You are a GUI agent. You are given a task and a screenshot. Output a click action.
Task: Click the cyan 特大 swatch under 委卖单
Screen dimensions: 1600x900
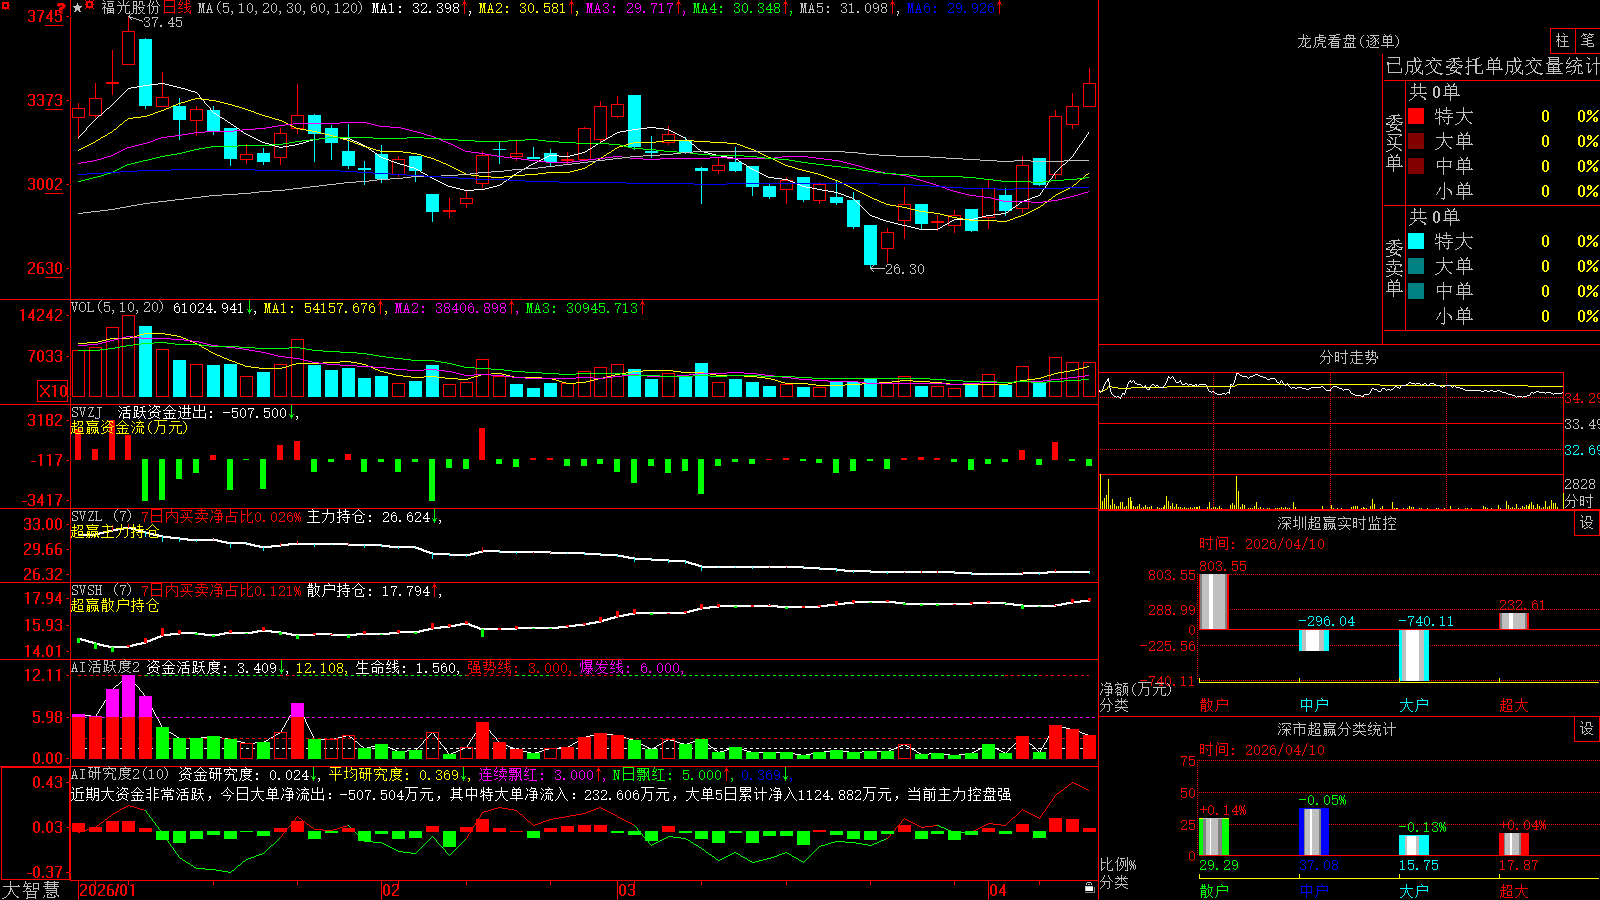[x=1416, y=241]
